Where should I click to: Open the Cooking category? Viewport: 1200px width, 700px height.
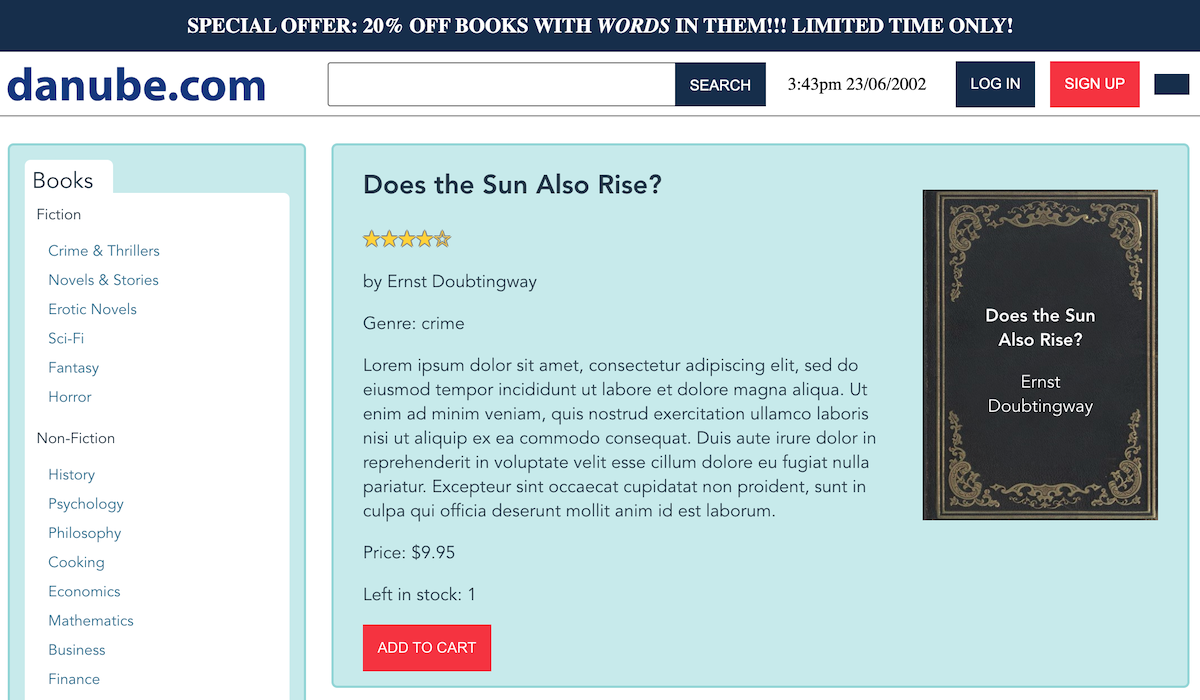76,562
